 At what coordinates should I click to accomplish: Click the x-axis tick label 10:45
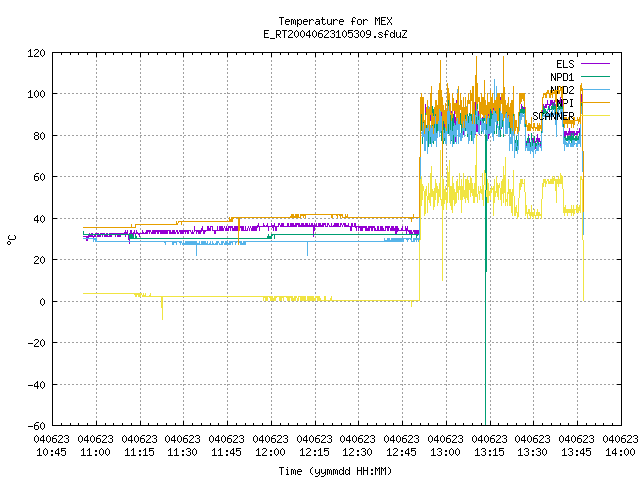pyautogui.click(x=51, y=453)
